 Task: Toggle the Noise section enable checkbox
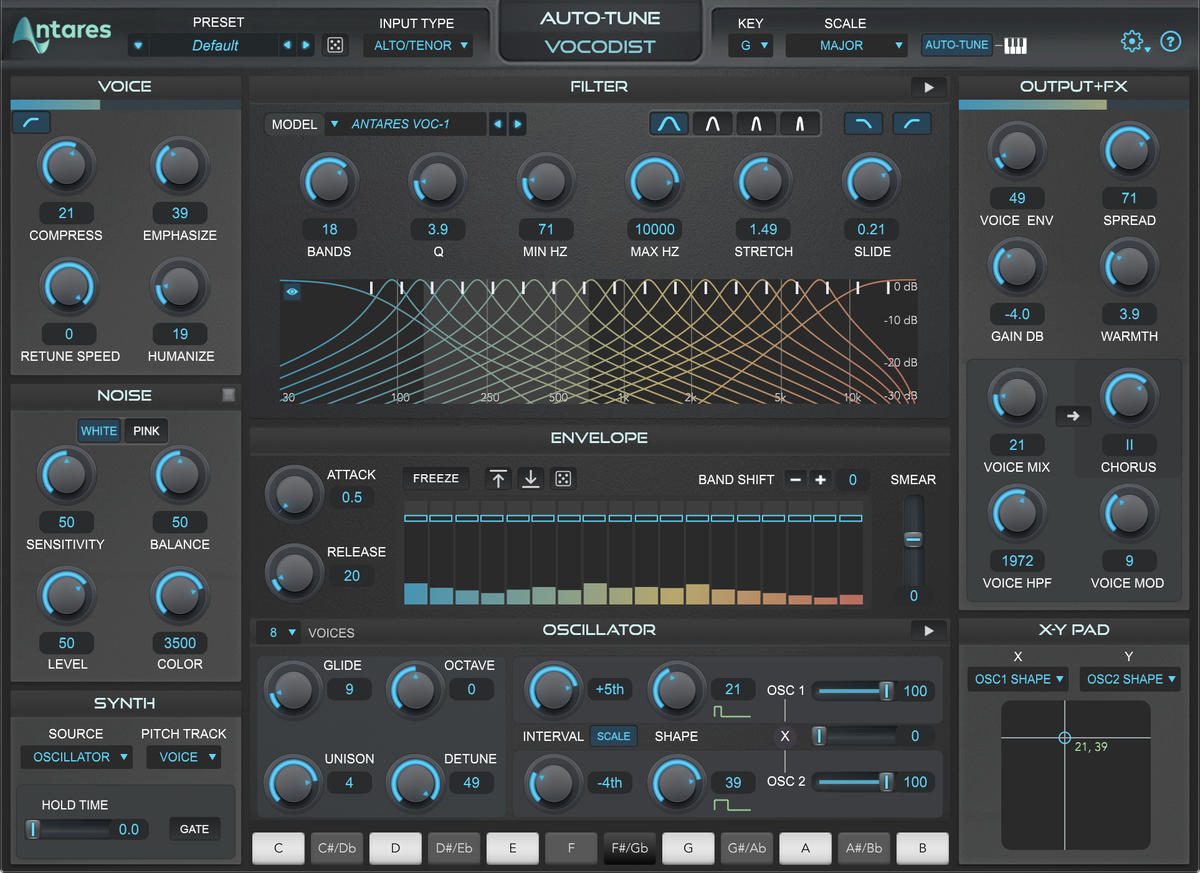(229, 396)
